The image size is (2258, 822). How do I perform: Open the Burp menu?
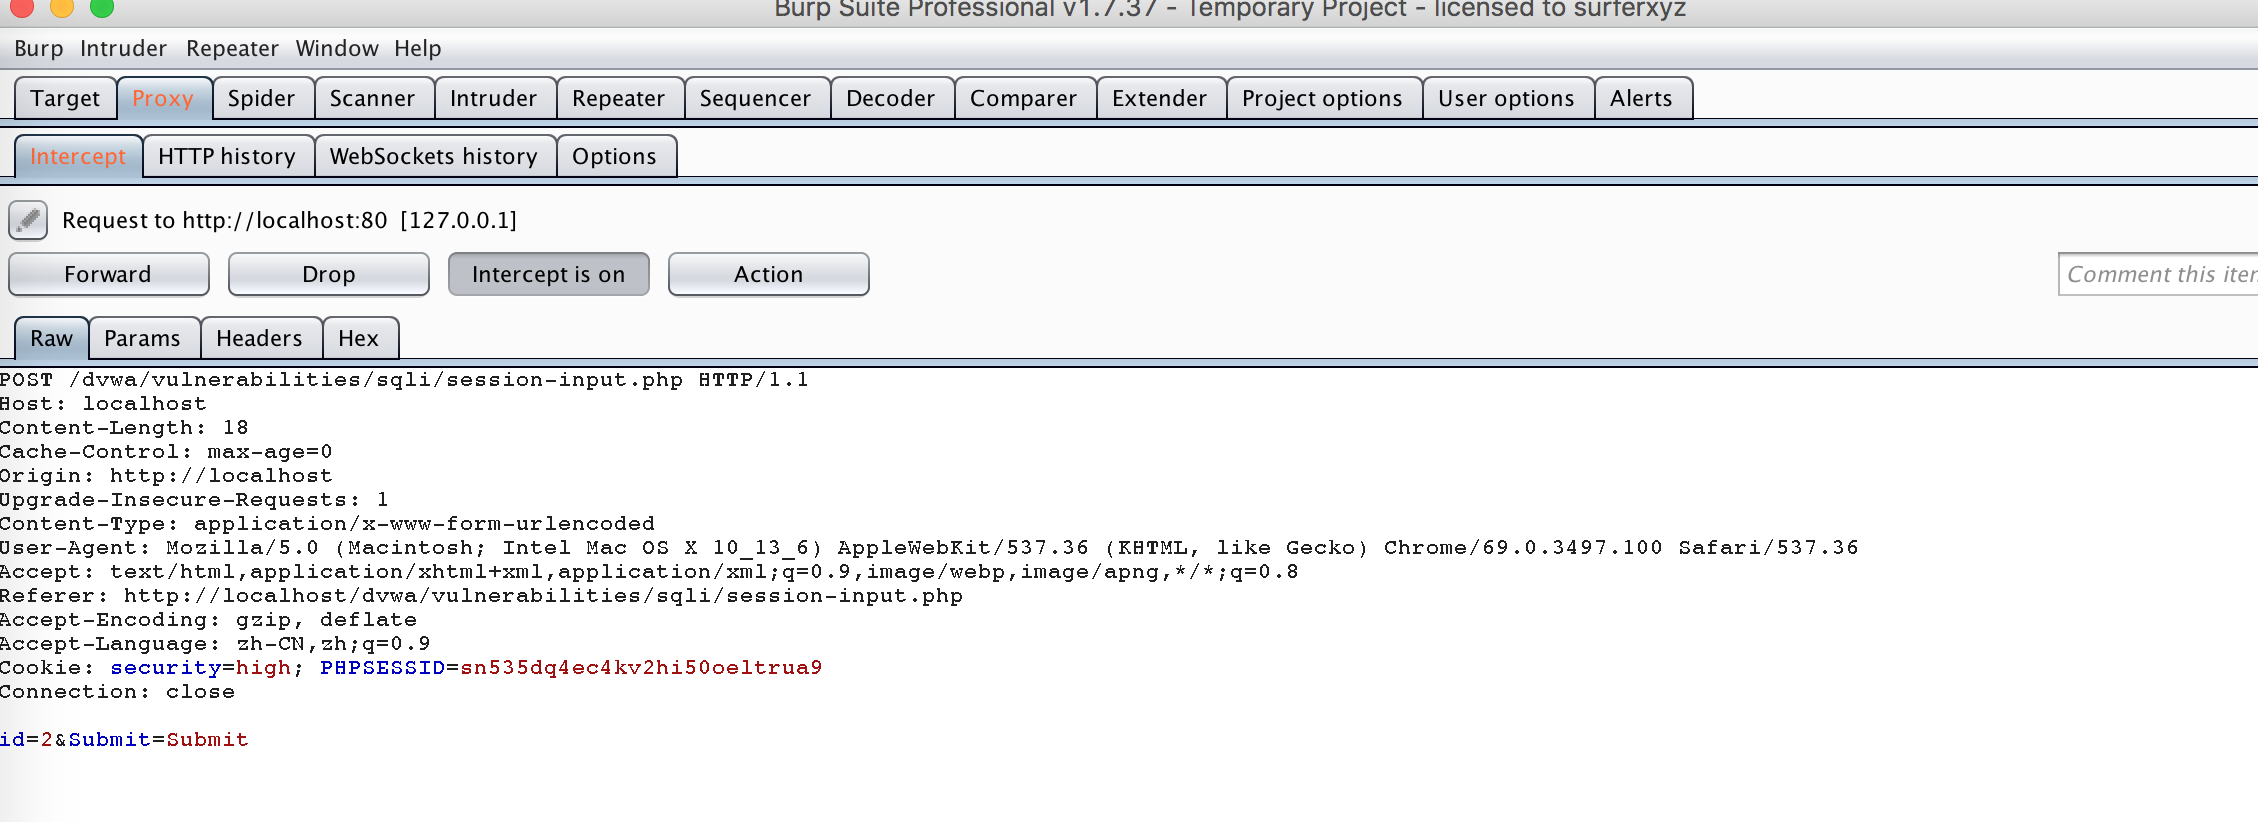[x=39, y=48]
